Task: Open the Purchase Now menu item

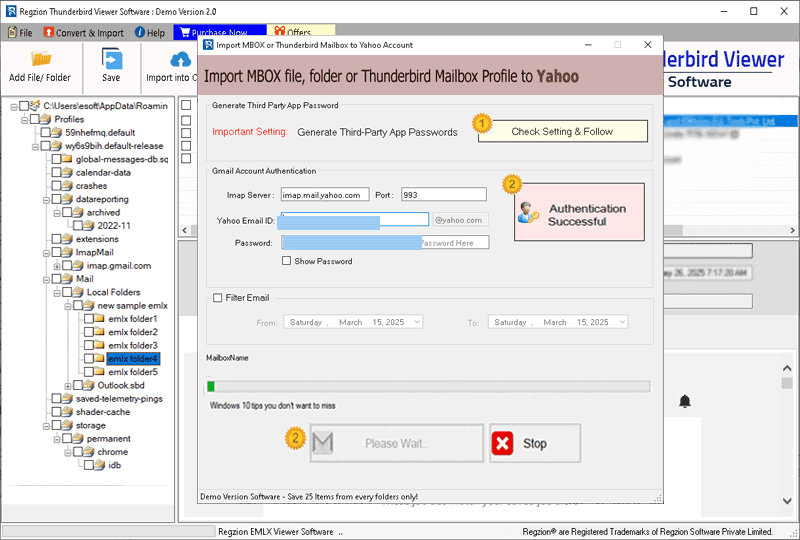Action: tap(219, 32)
